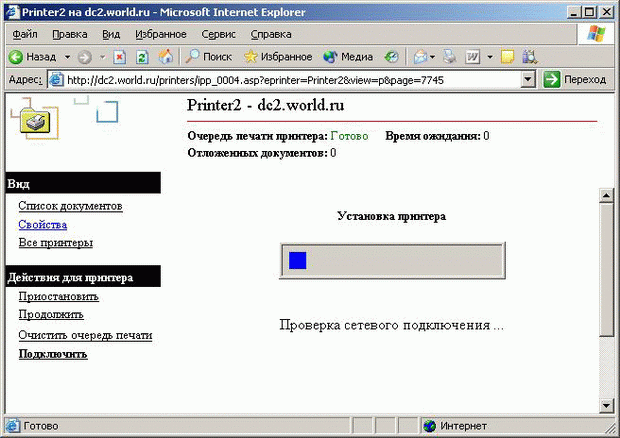Open the Forward history dropdown arrow

[102, 57]
